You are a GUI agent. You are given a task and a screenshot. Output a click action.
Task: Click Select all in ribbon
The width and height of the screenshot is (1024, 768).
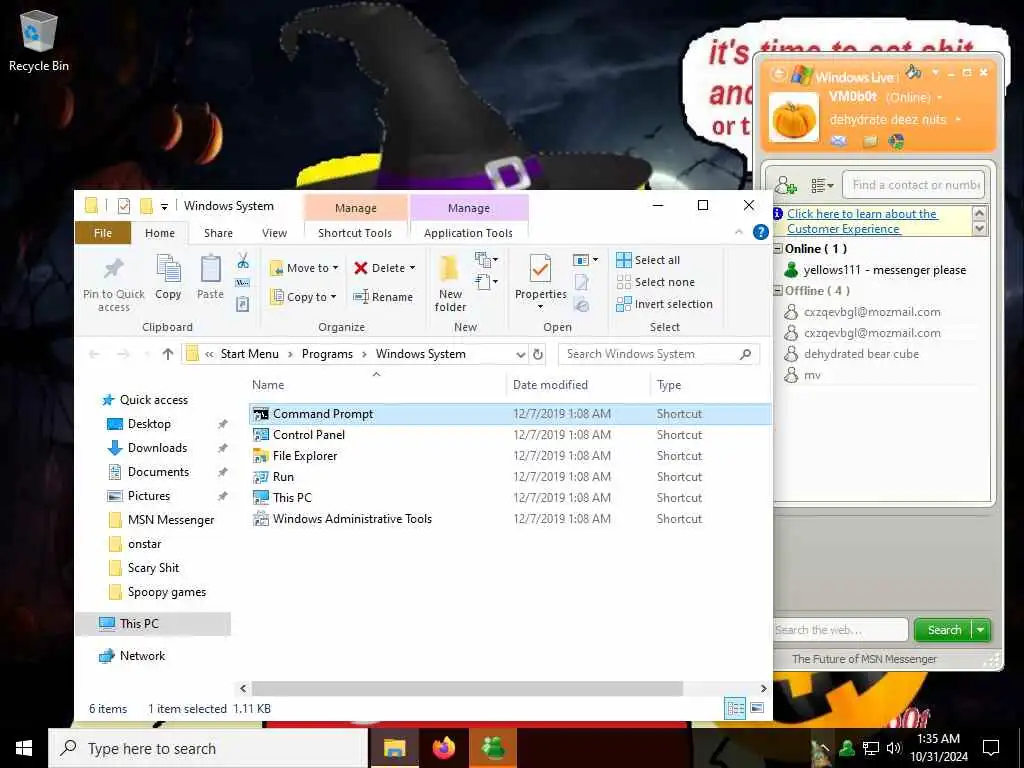tap(648, 260)
